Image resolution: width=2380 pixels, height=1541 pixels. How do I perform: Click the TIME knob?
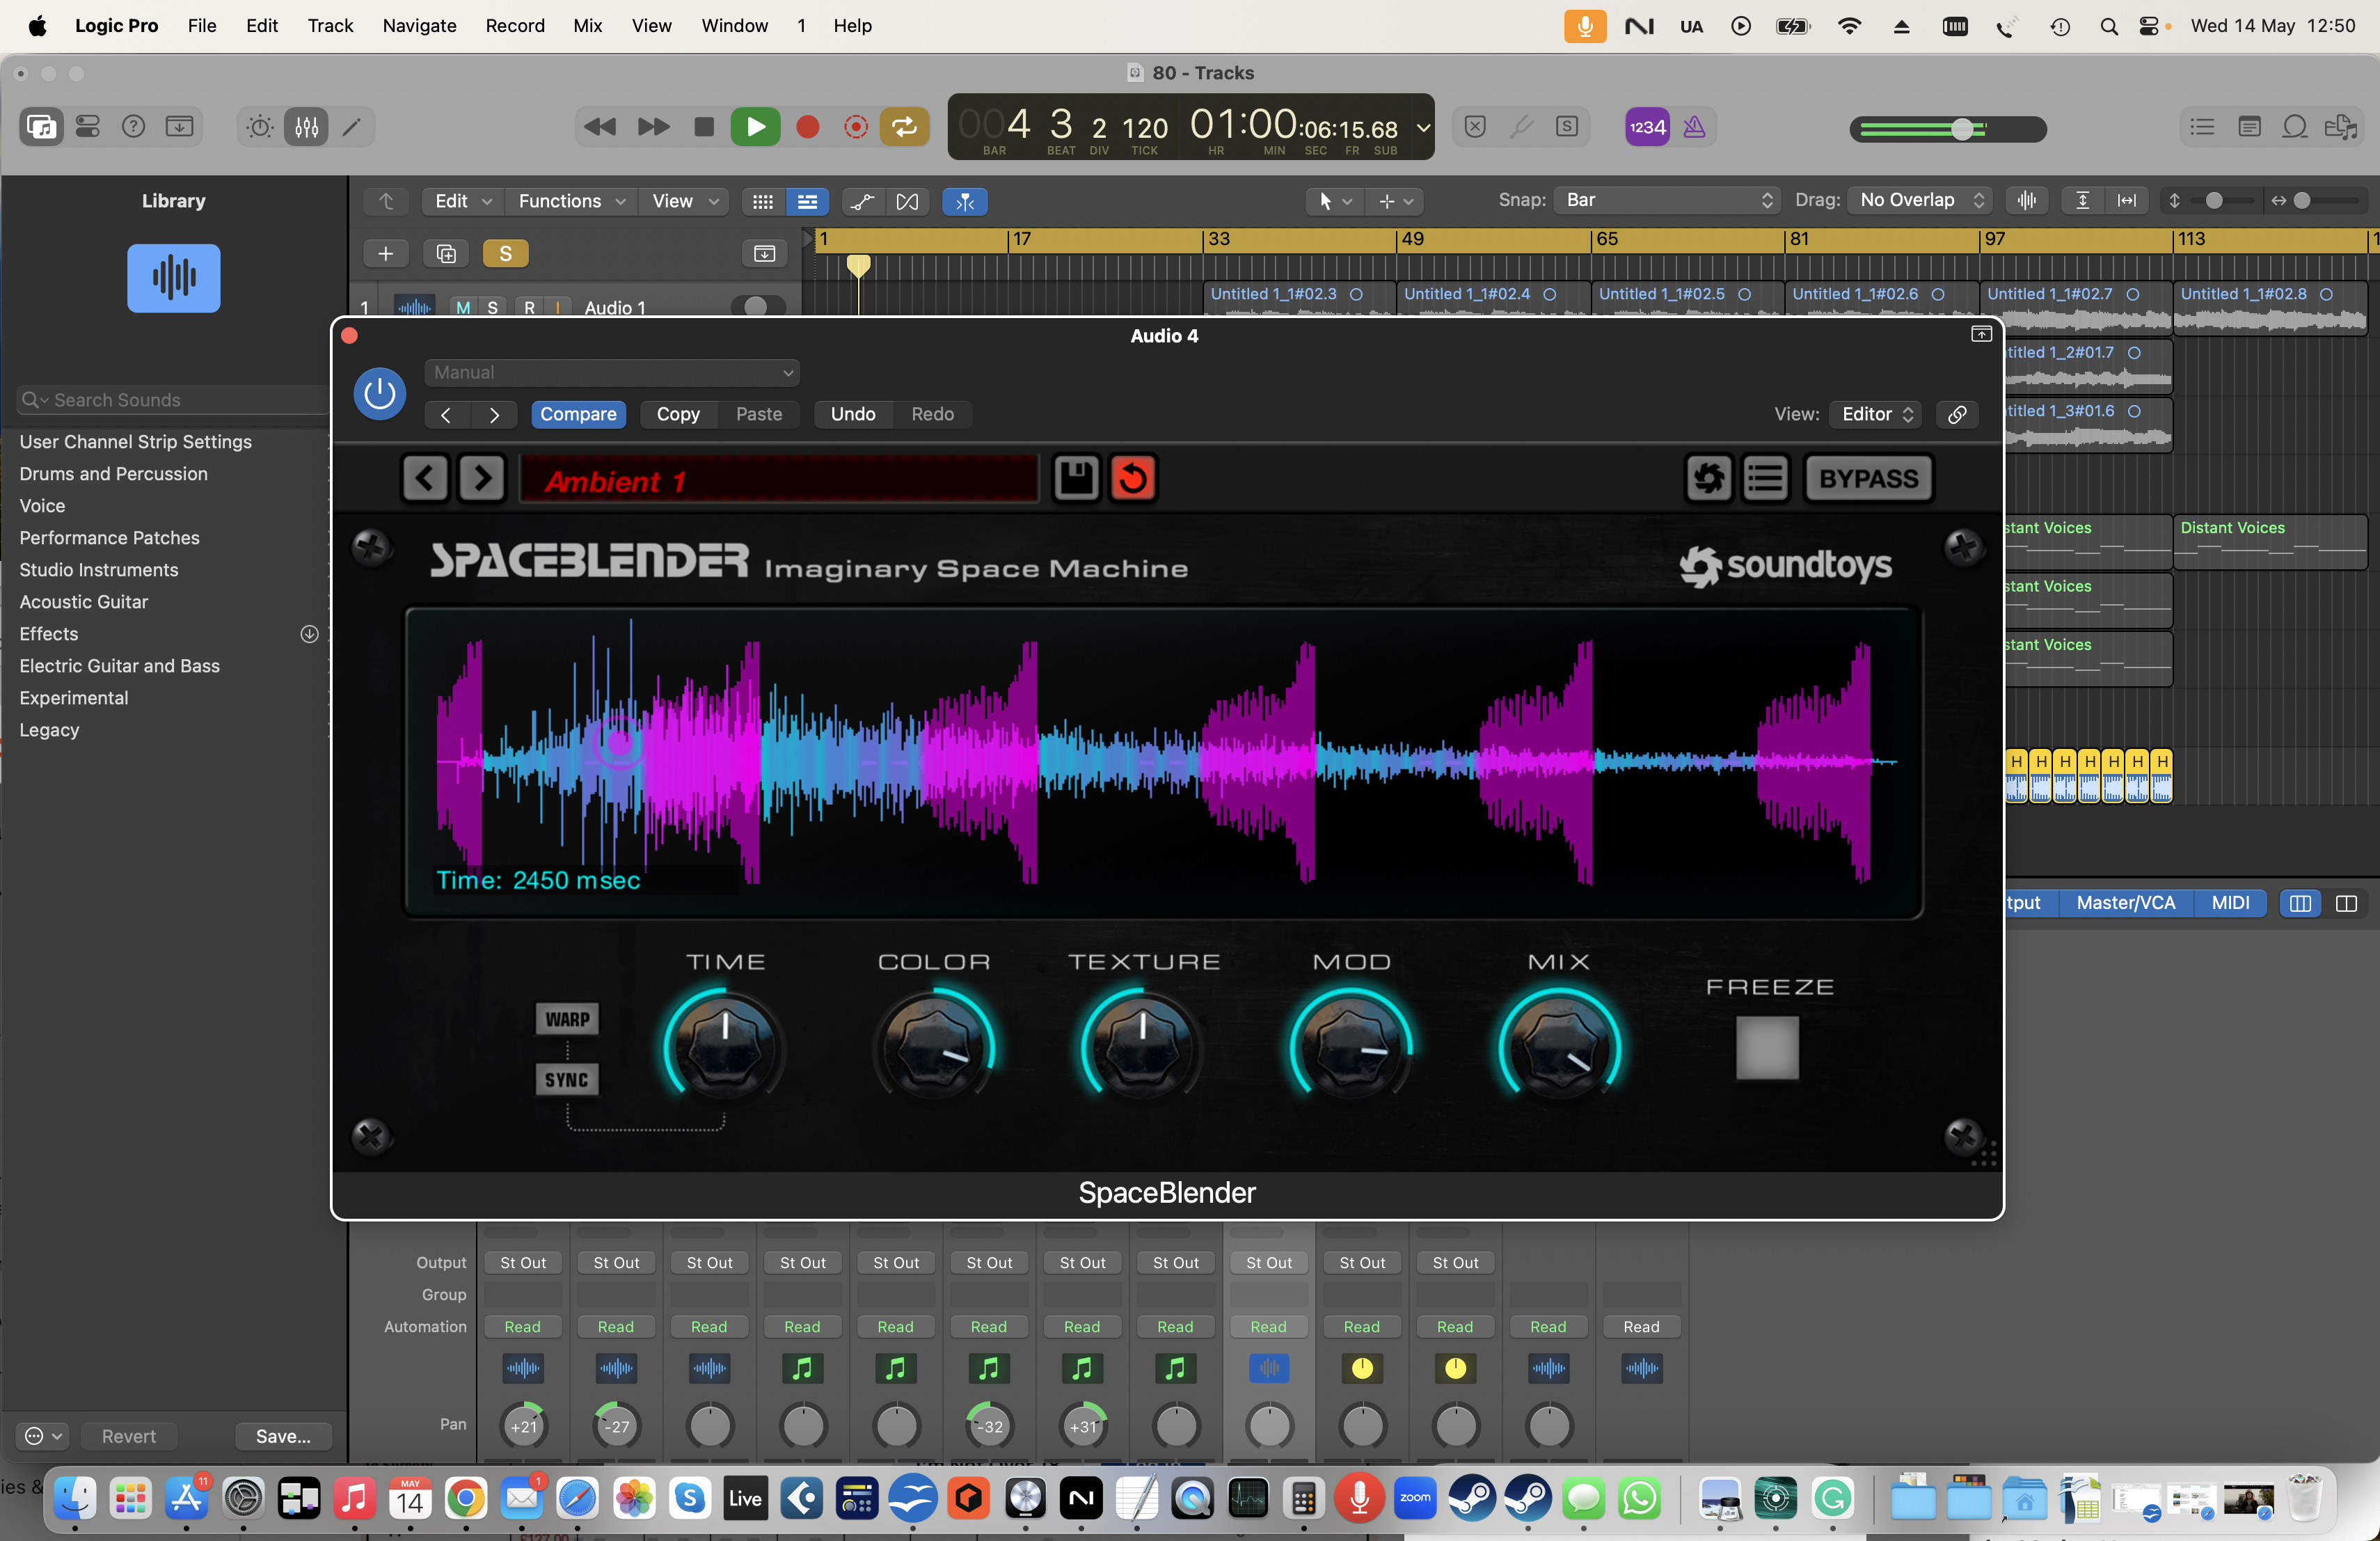point(724,1047)
